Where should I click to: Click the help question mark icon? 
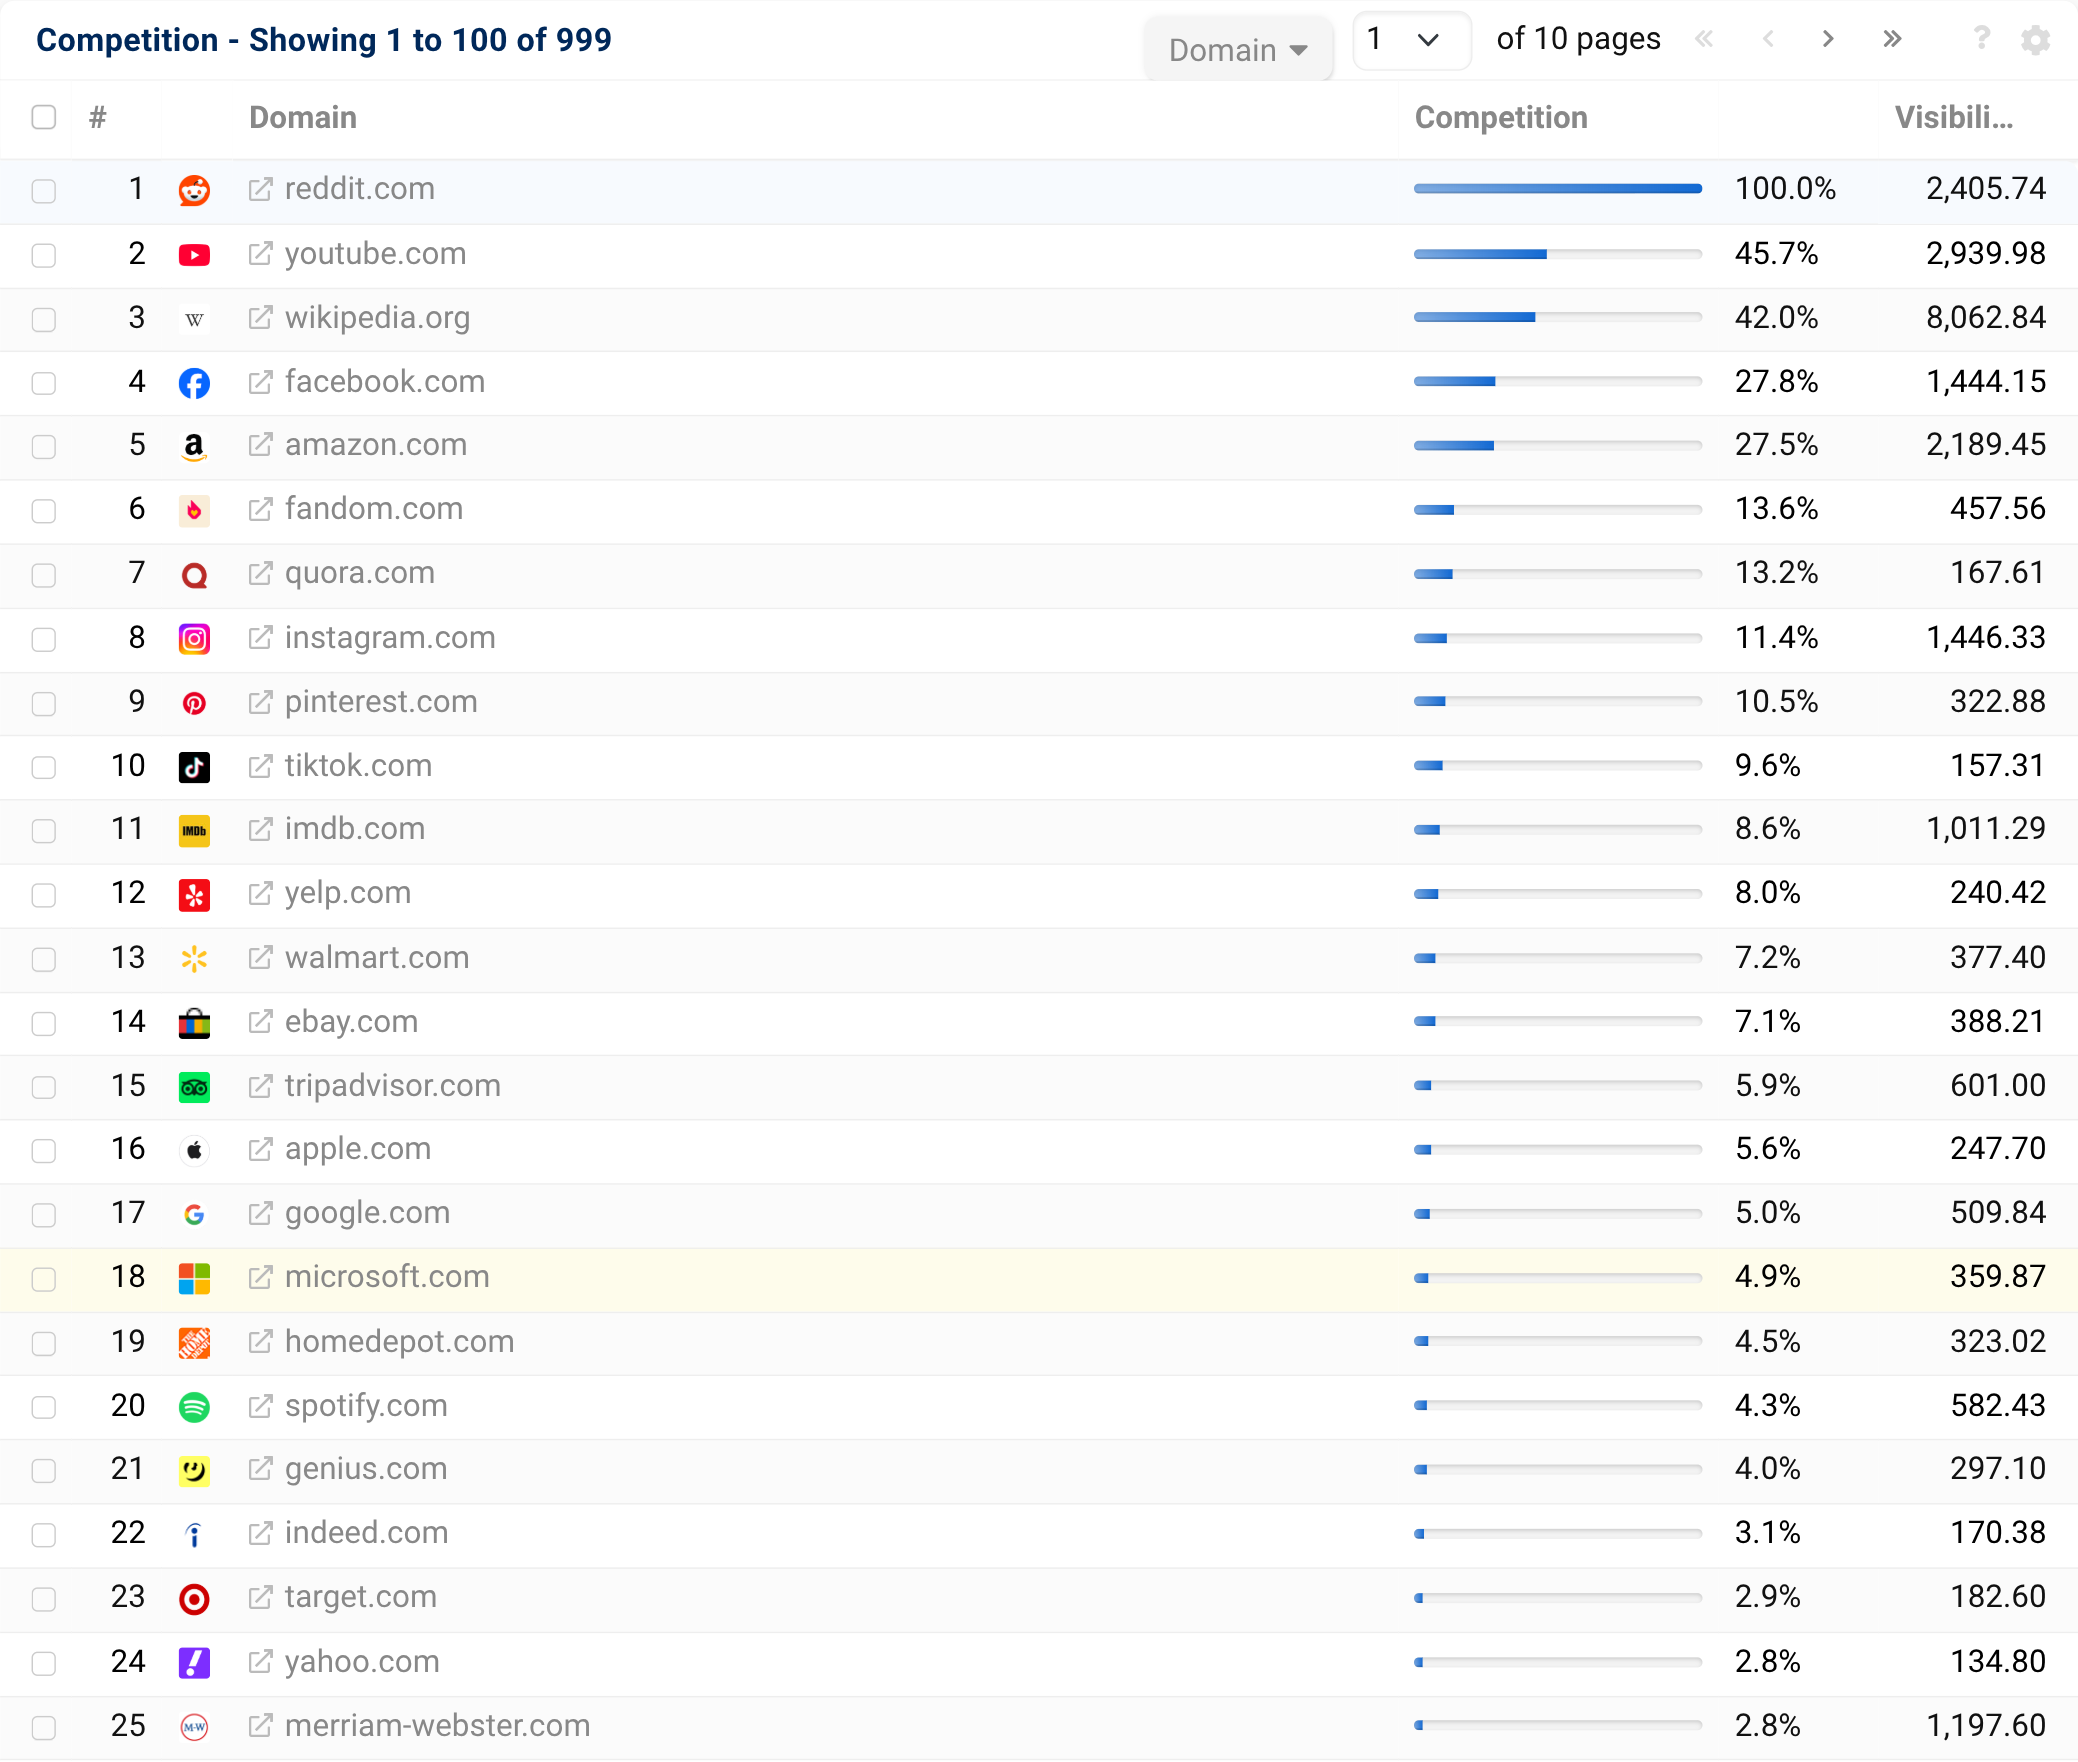1980,40
